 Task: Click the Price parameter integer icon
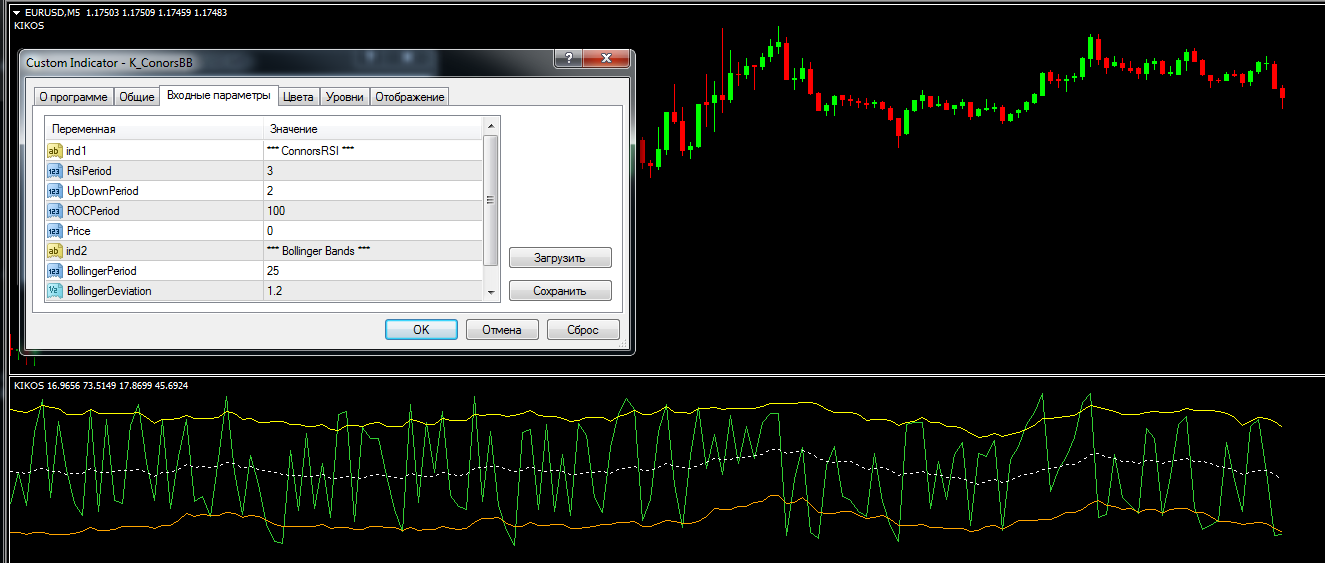(54, 231)
